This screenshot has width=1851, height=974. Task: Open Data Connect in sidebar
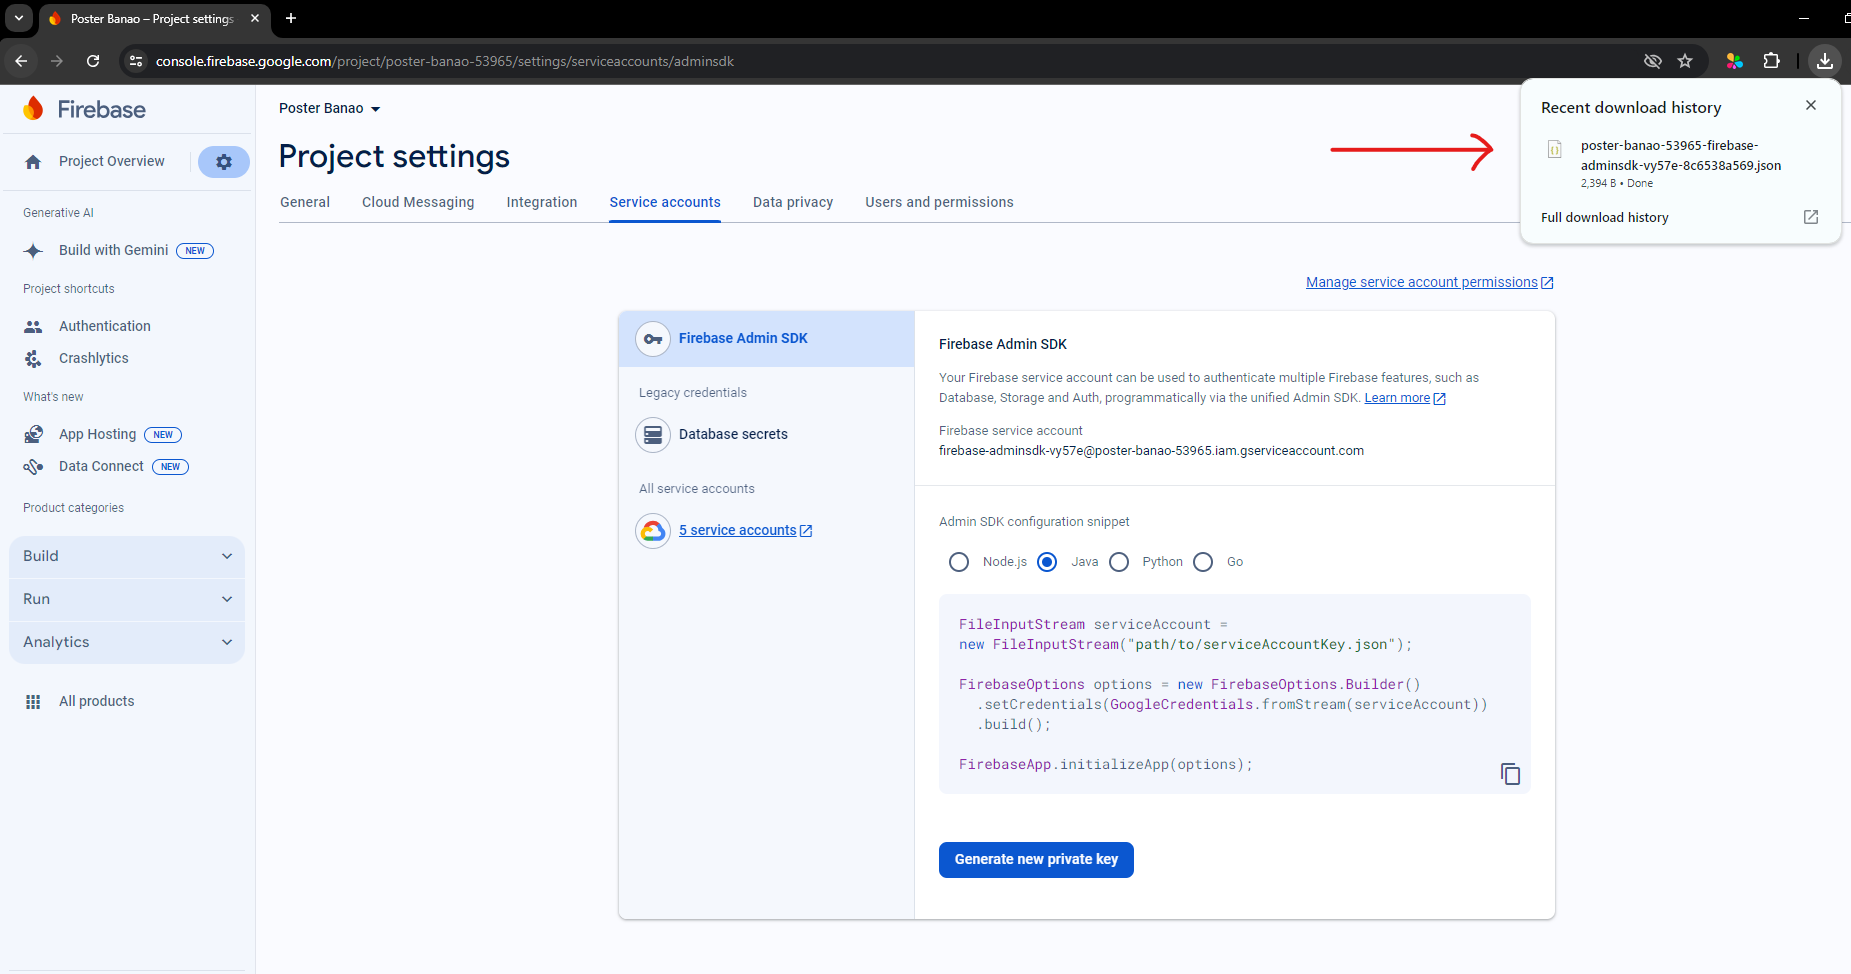101,467
